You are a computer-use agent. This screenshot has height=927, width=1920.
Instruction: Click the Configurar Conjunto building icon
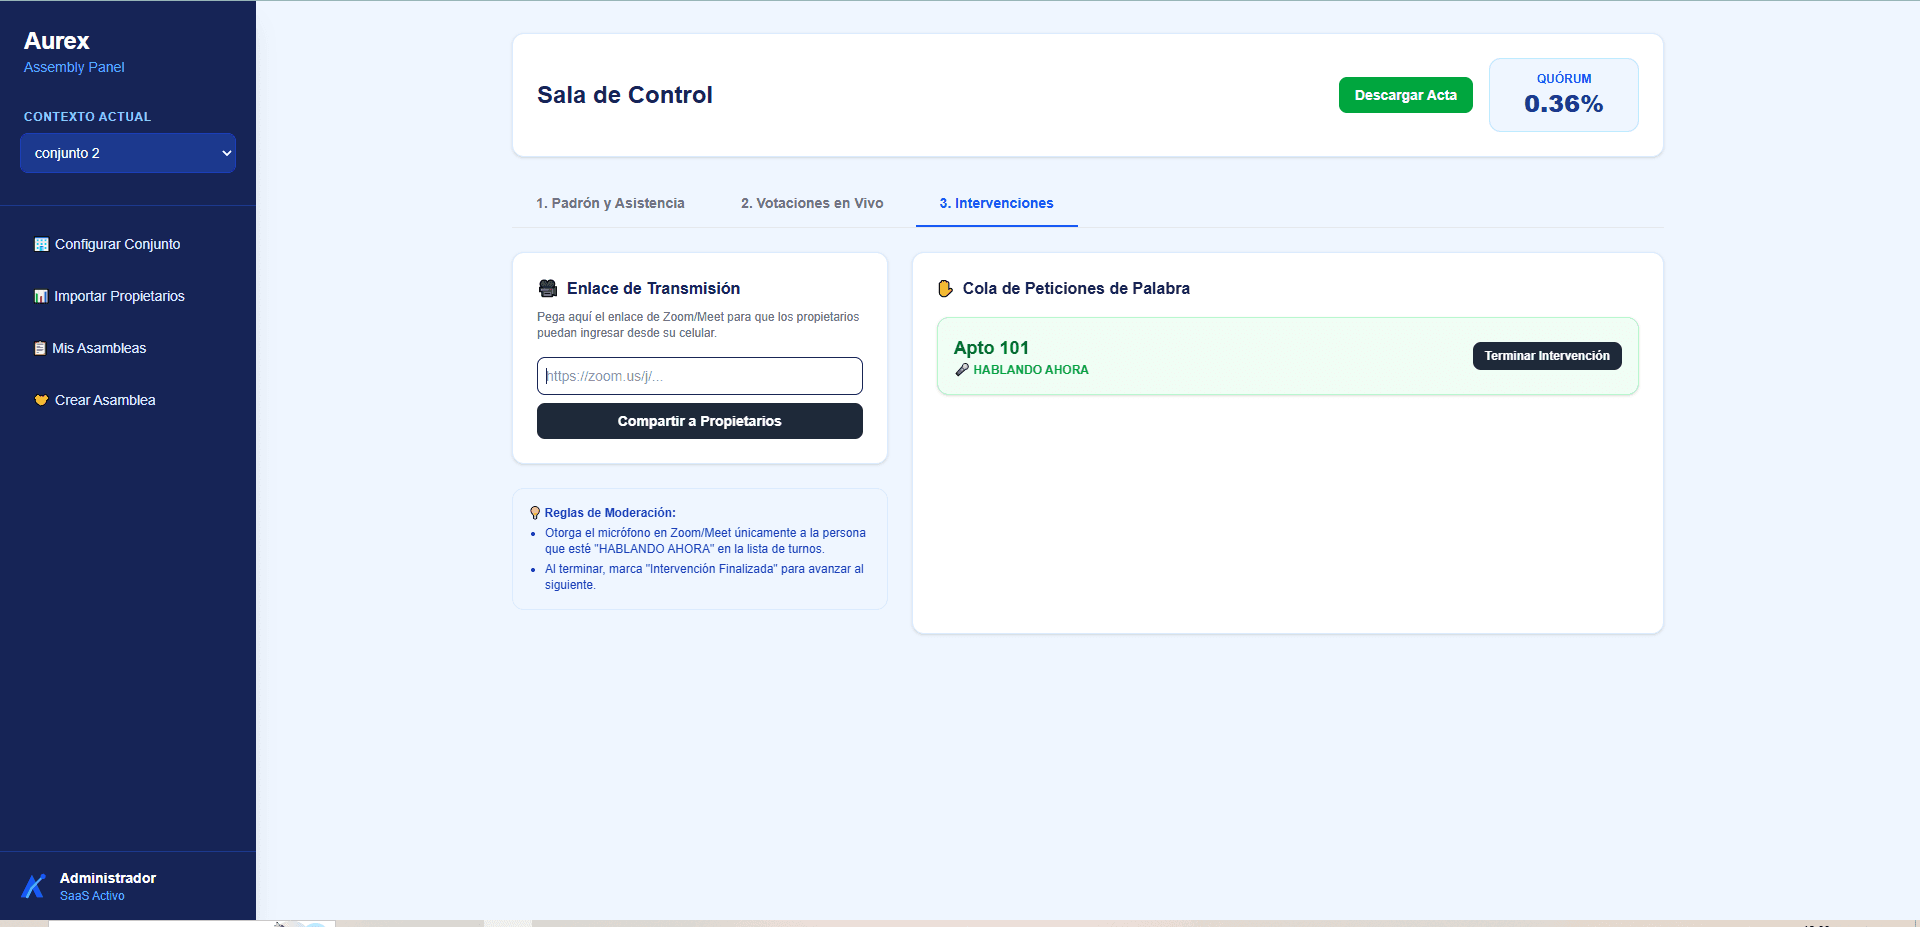41,244
